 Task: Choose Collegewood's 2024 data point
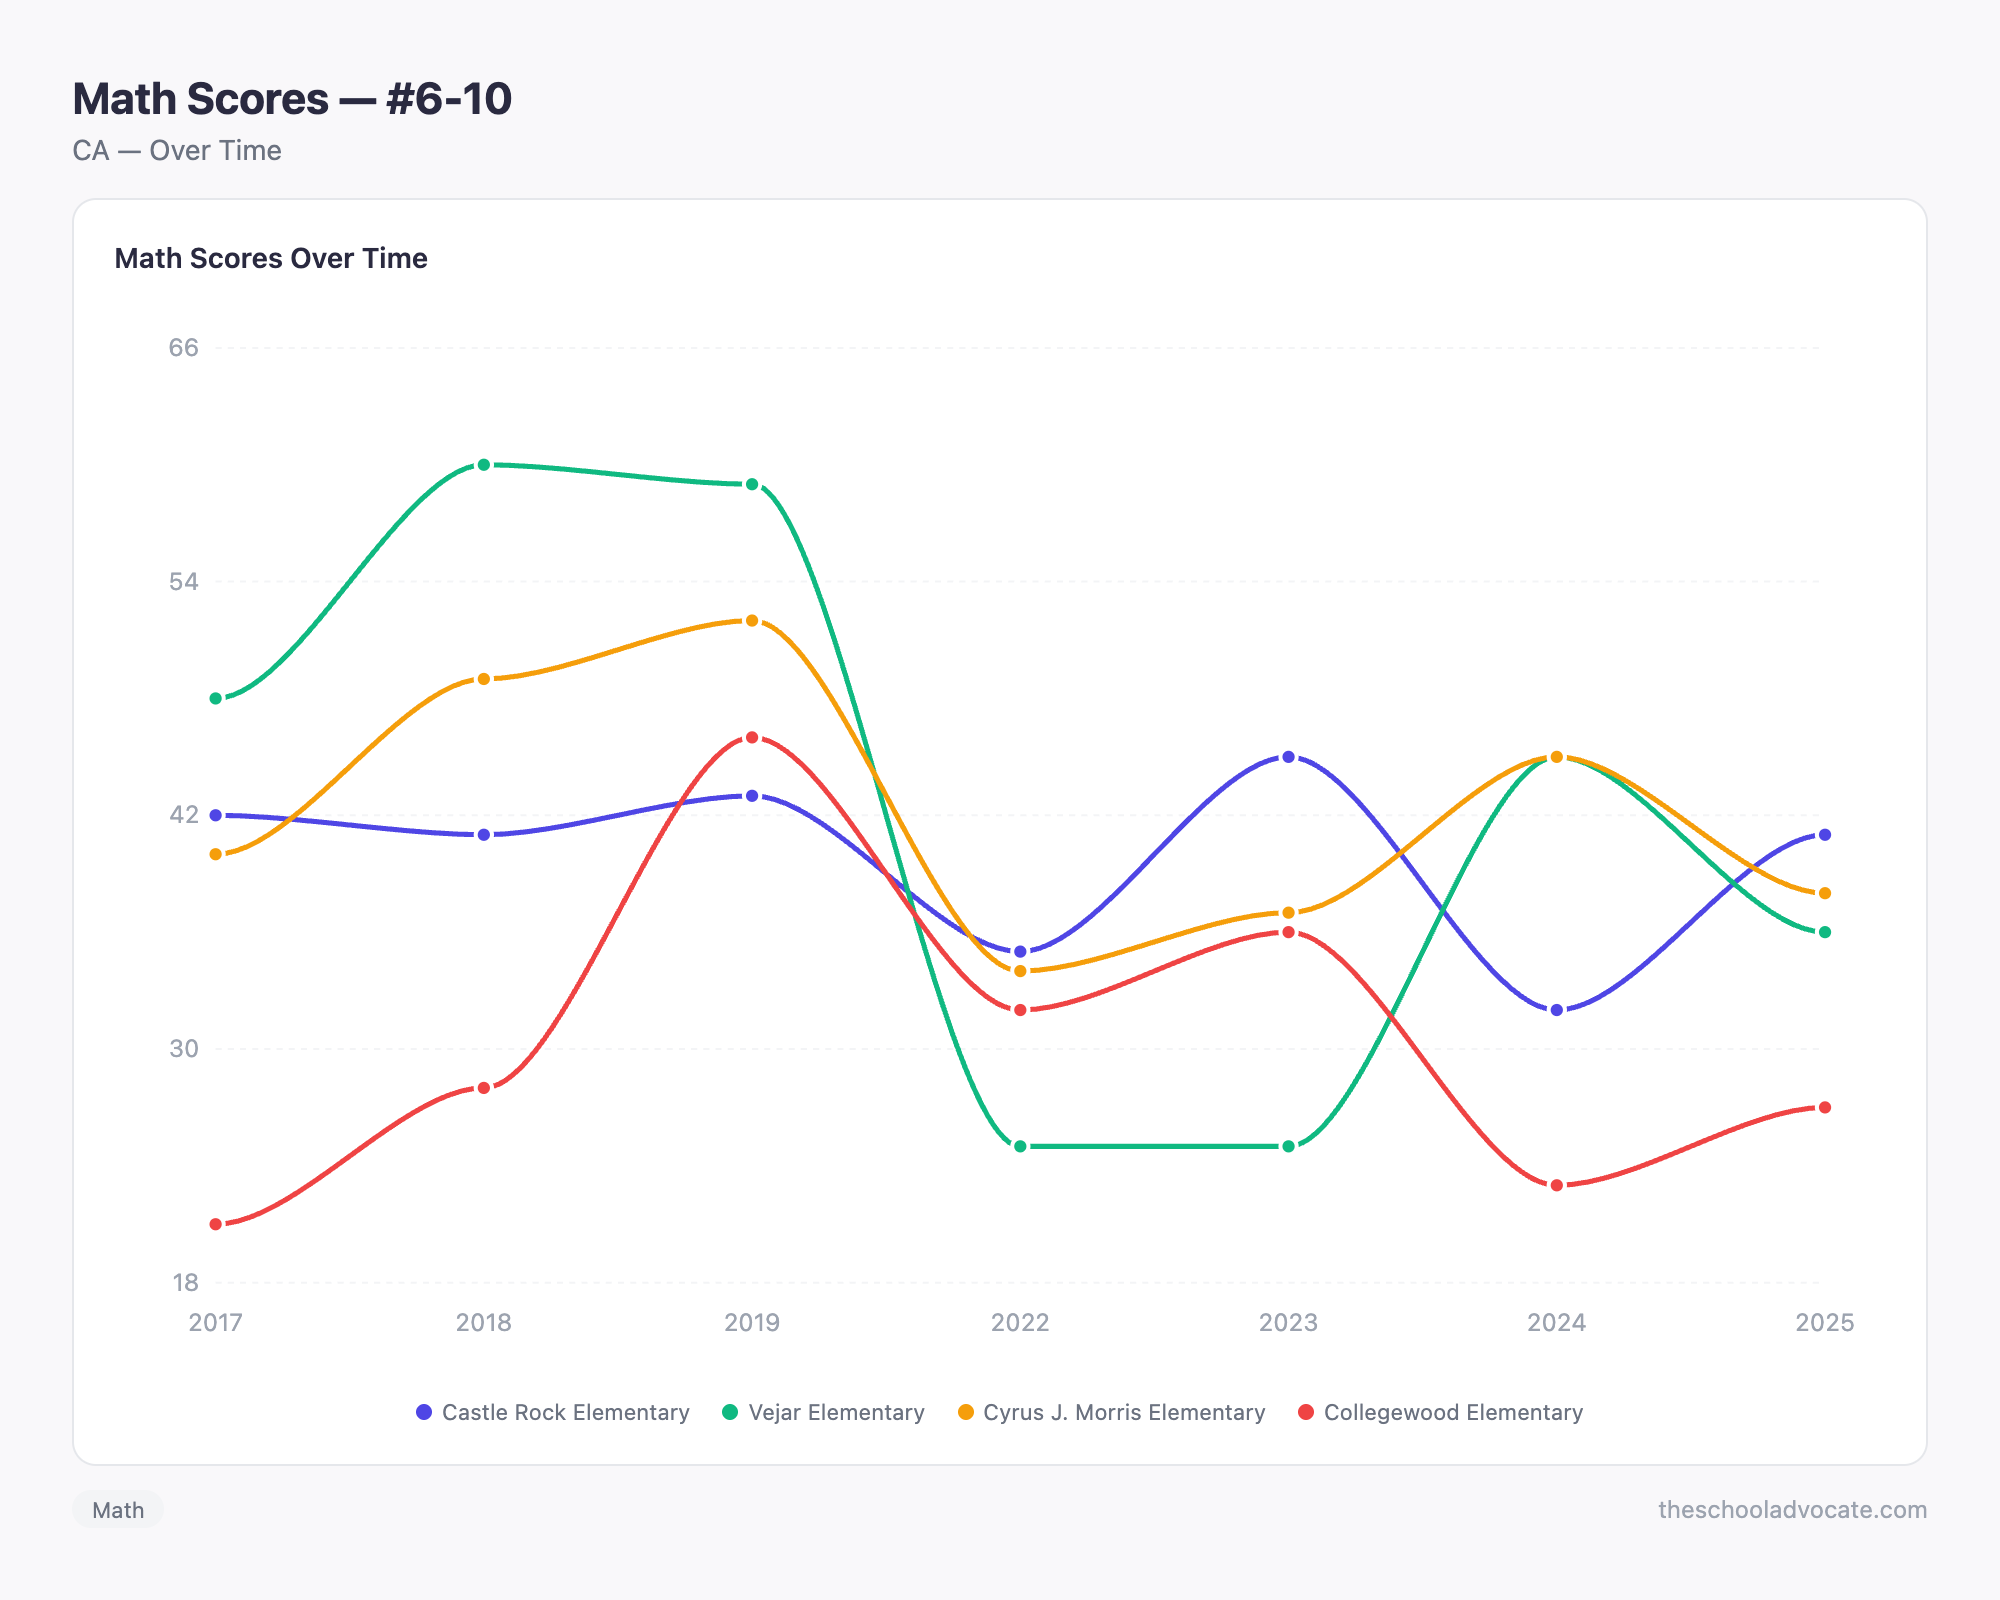[1556, 1185]
